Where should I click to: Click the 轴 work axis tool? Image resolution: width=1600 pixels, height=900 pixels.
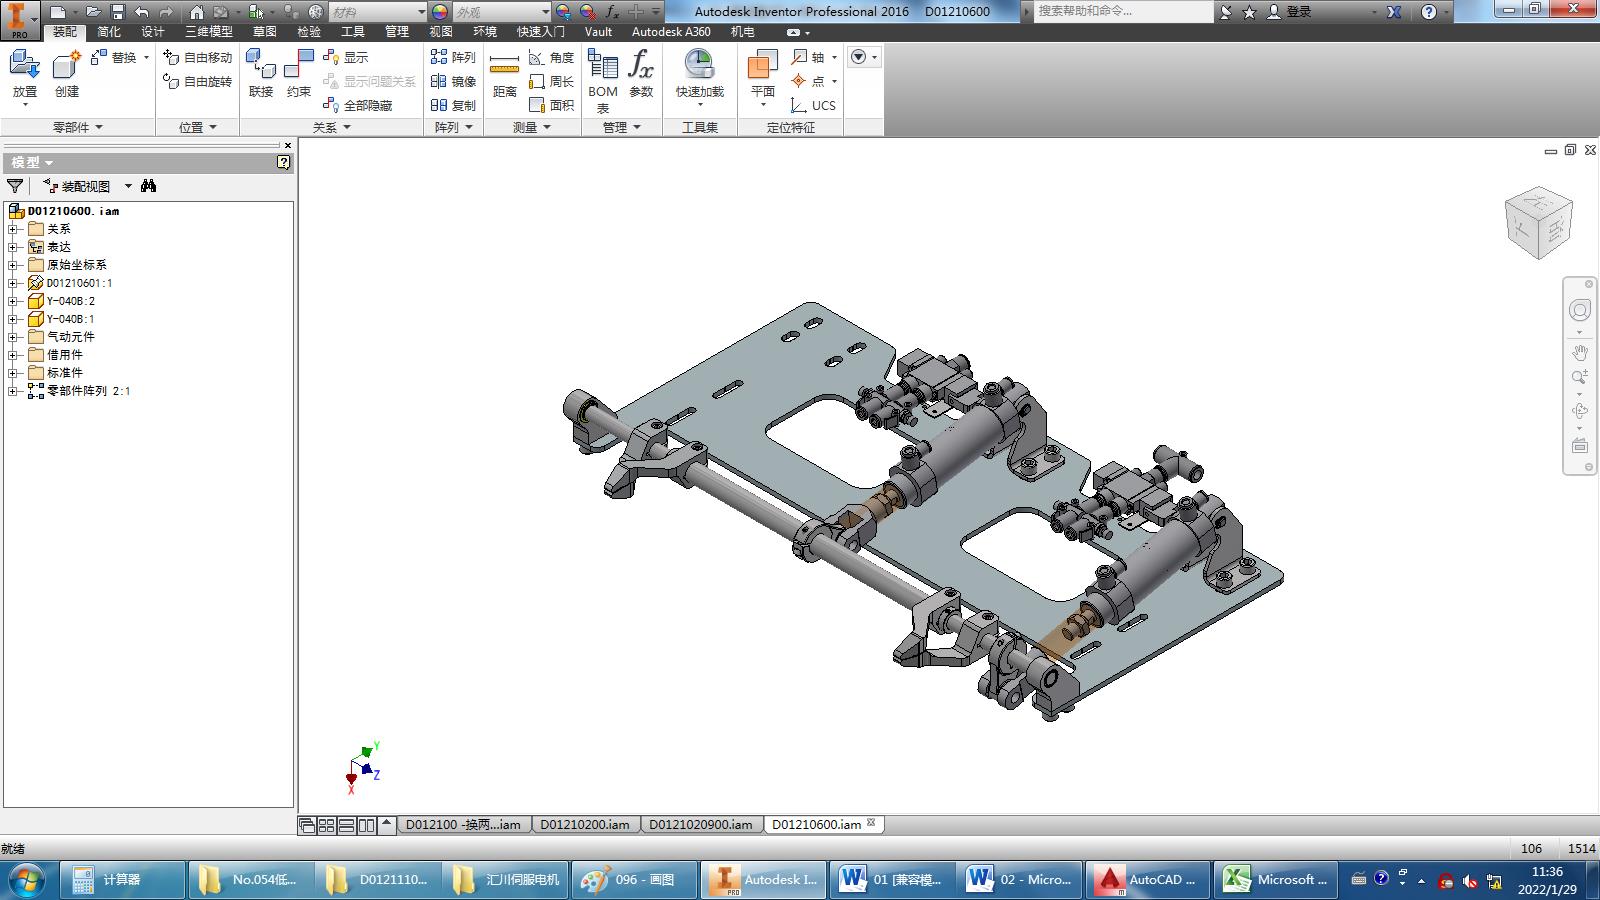pos(809,57)
